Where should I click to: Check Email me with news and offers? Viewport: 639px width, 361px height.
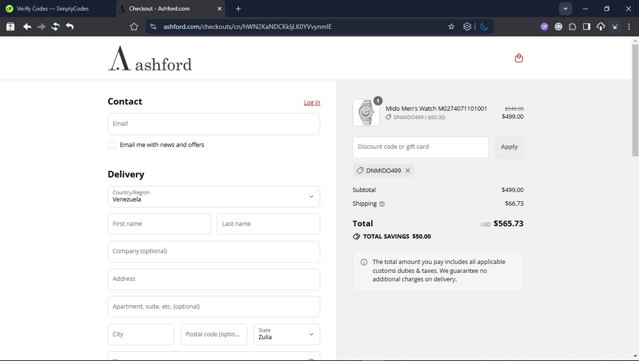pyautogui.click(x=112, y=145)
